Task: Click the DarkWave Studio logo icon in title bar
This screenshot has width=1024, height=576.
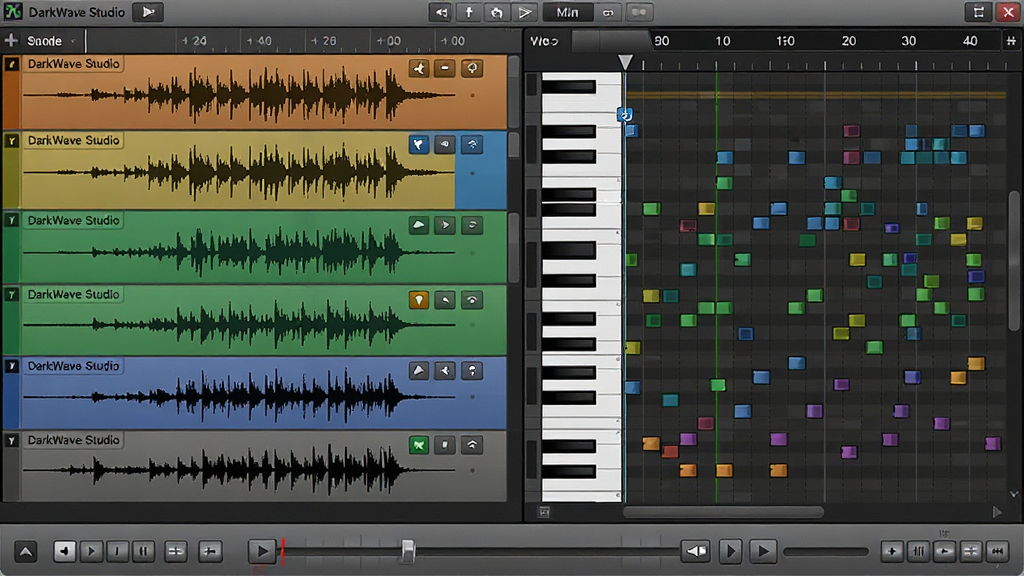Action: pos(13,12)
